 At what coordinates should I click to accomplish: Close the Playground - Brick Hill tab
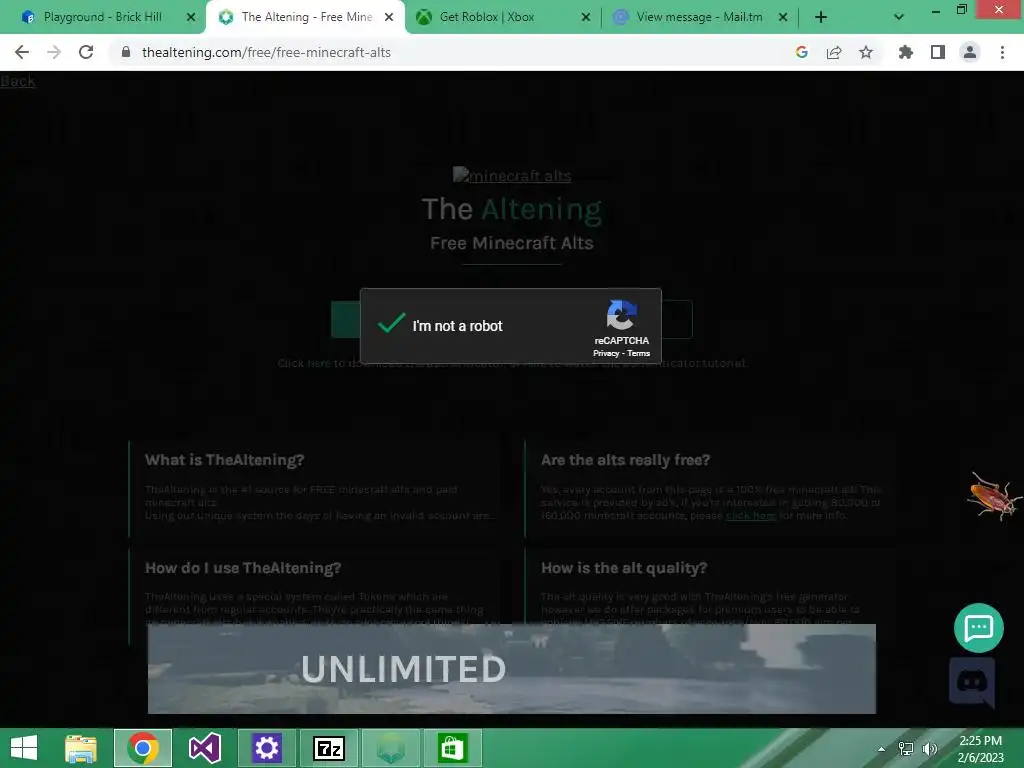click(x=191, y=17)
